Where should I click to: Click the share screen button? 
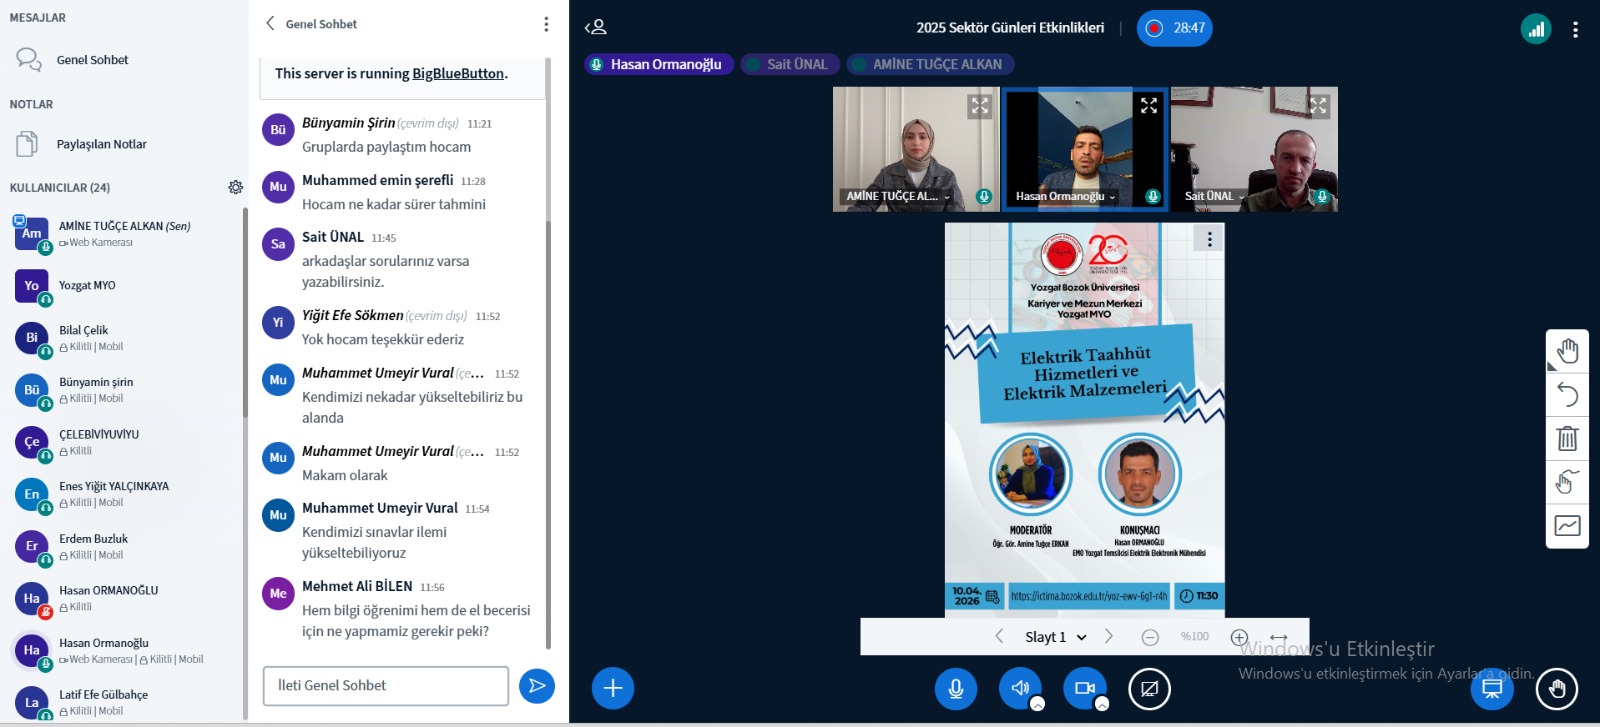(1149, 688)
